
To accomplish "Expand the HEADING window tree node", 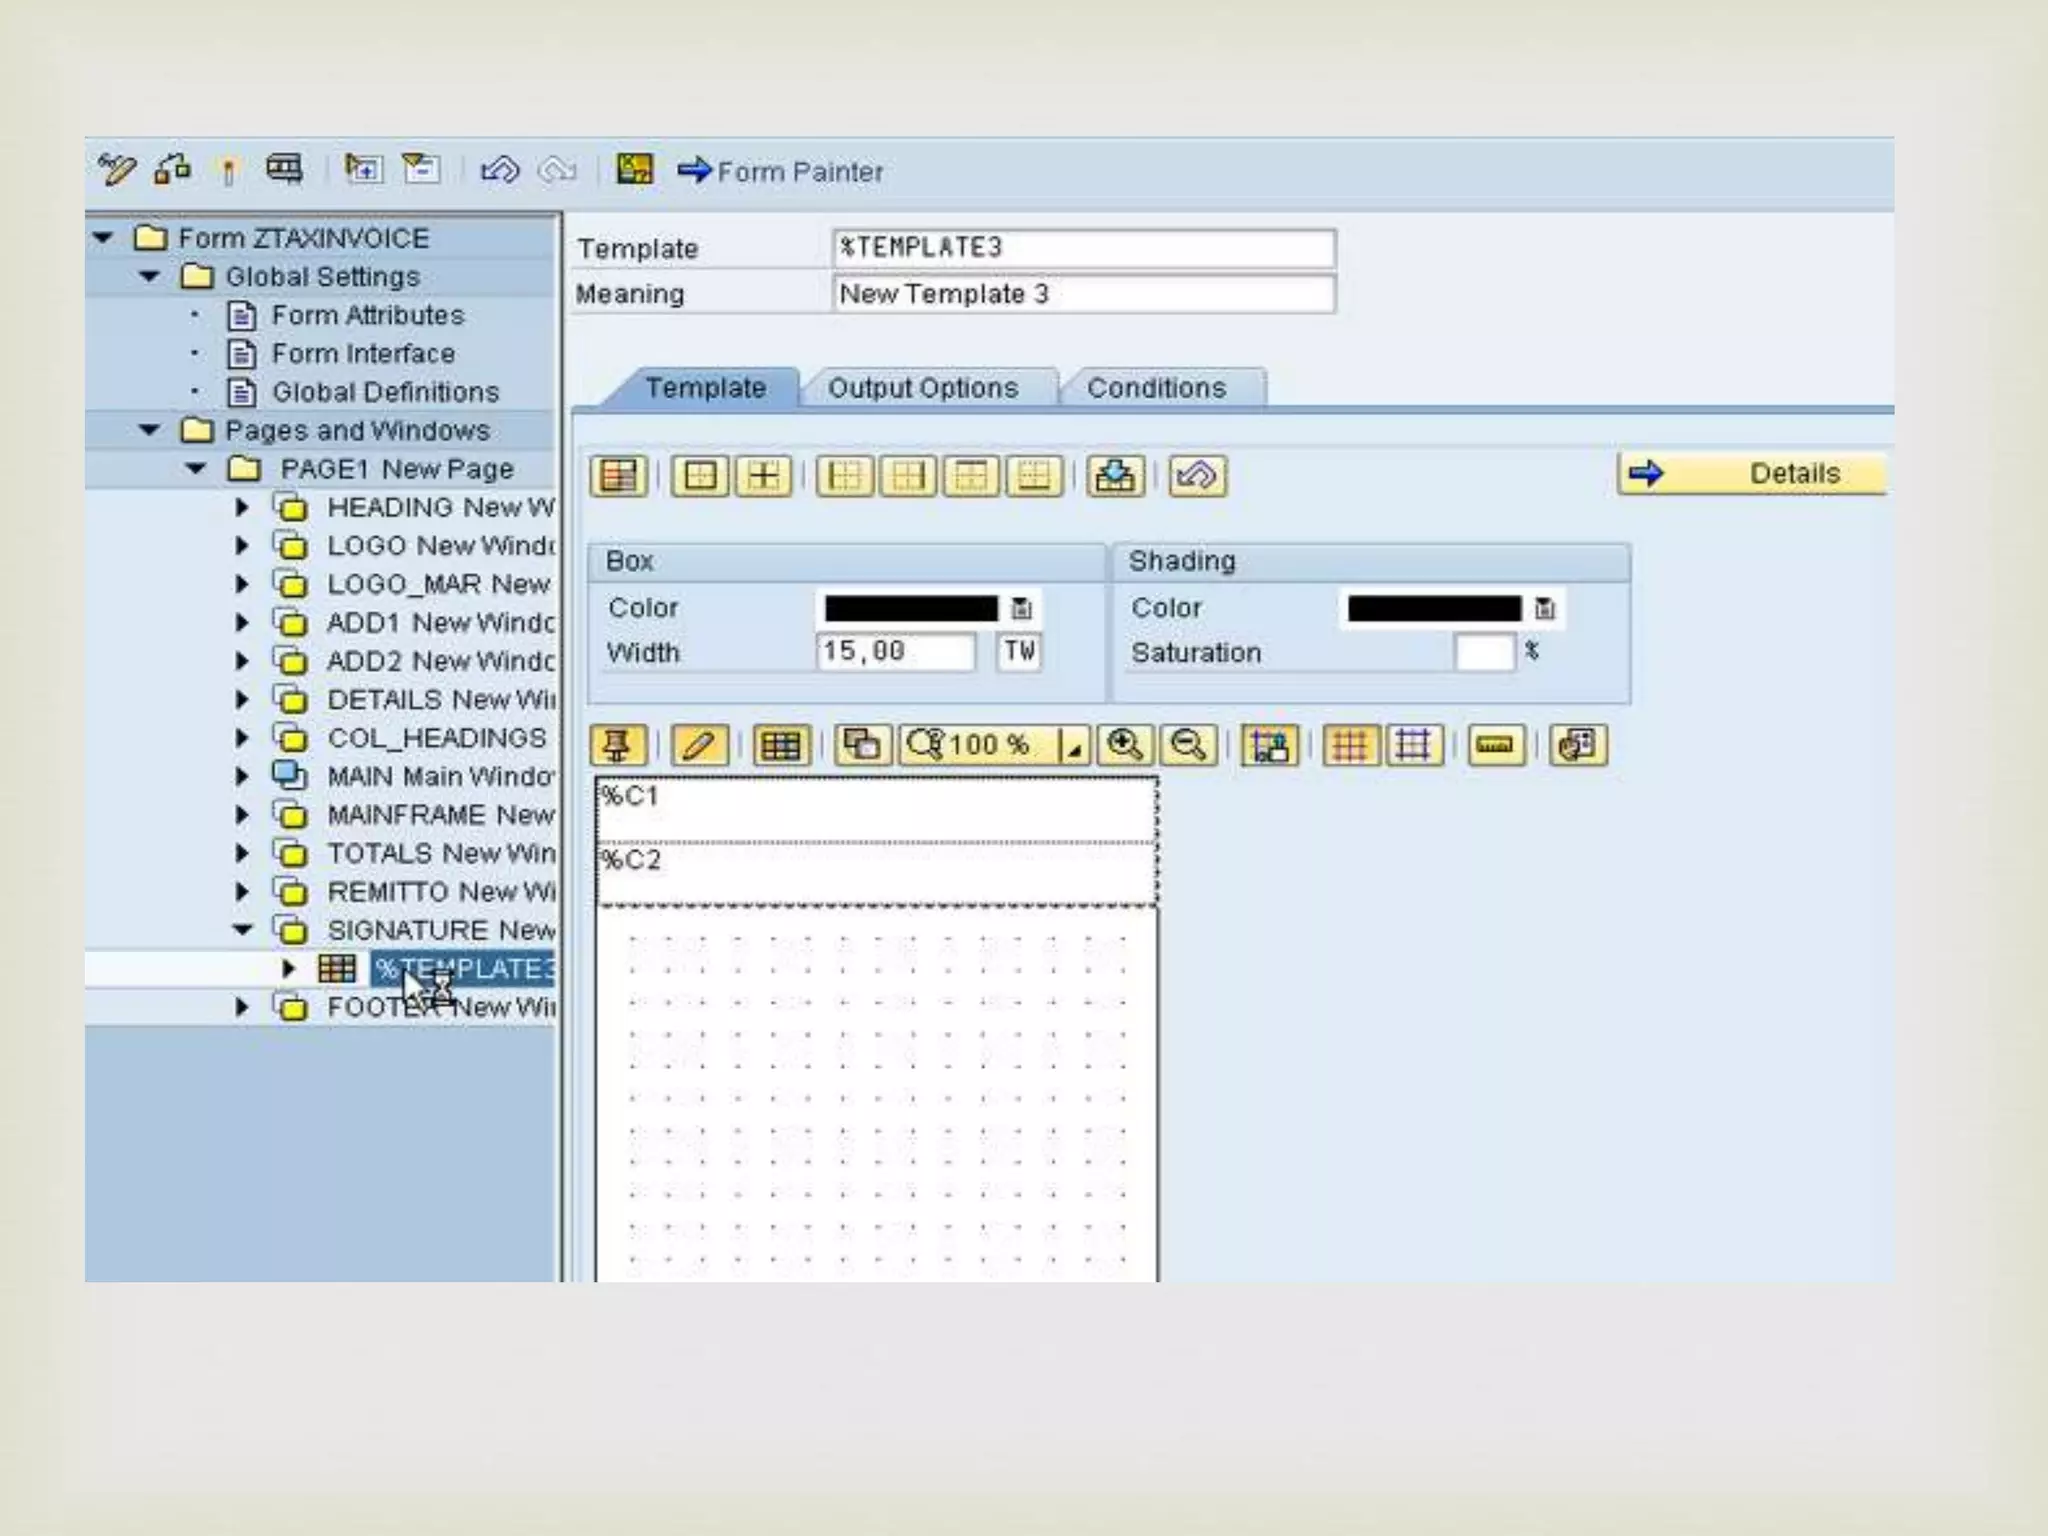I will click(242, 508).
